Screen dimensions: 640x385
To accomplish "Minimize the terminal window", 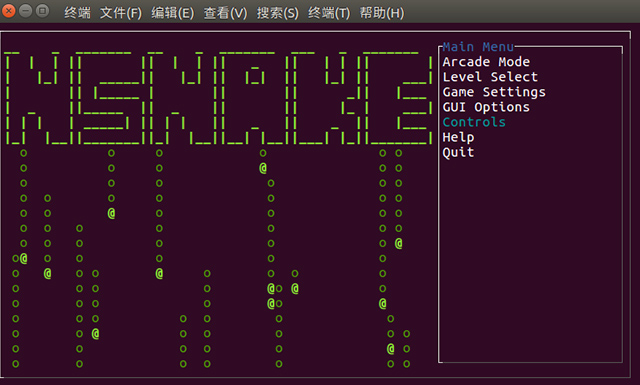I will click(25, 11).
